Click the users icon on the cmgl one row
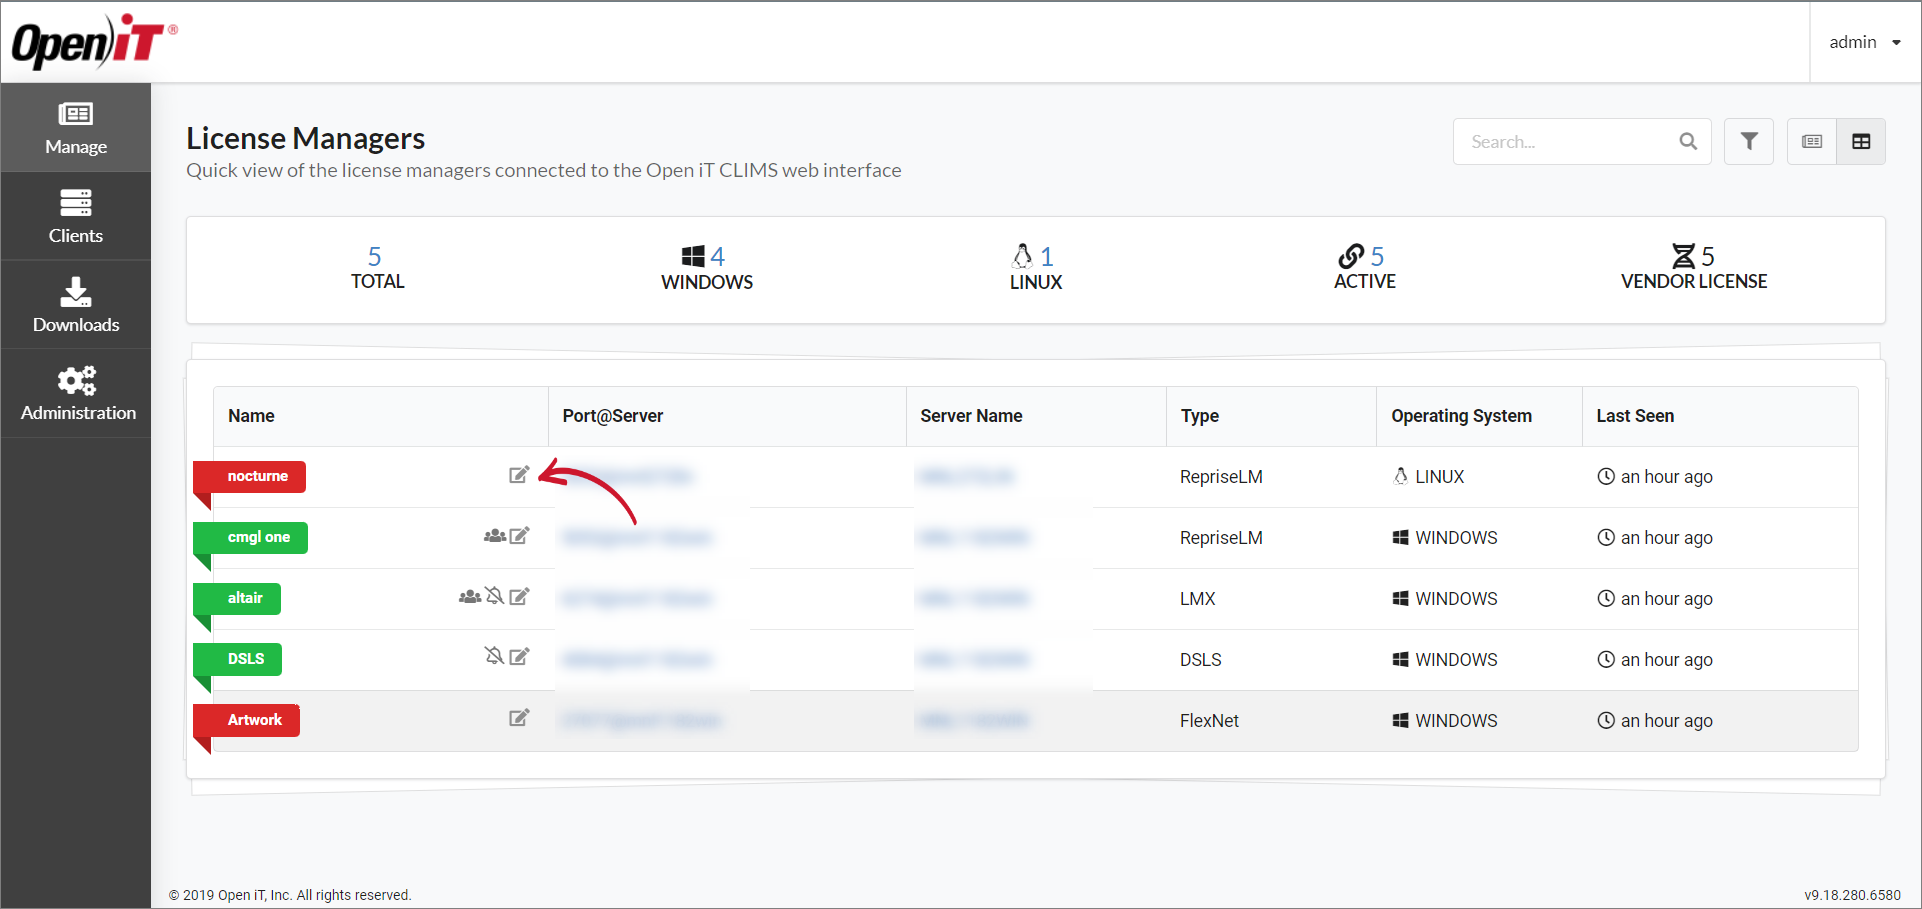The height and width of the screenshot is (909, 1922). pyautogui.click(x=494, y=536)
